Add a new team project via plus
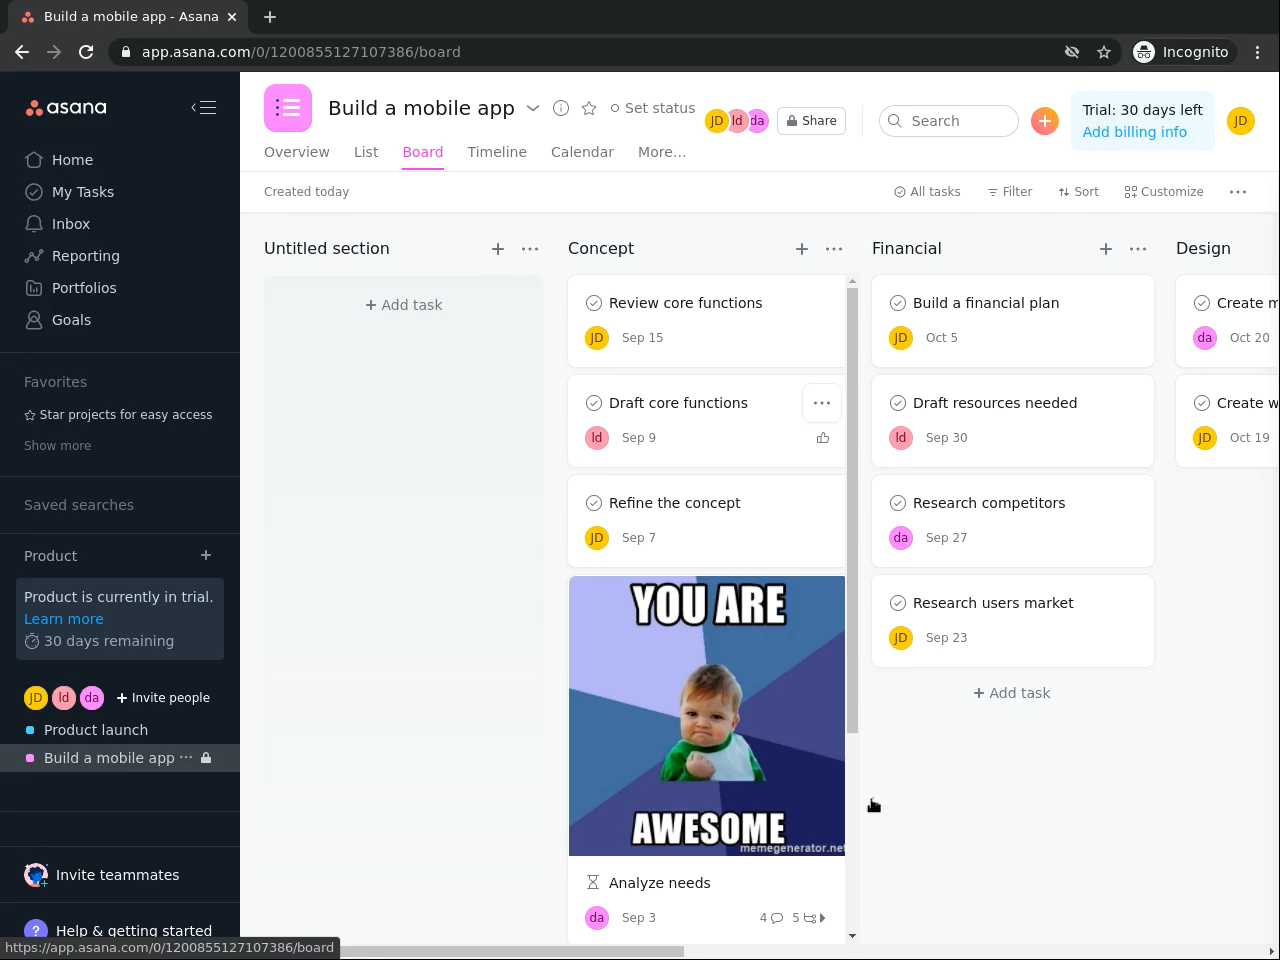The image size is (1280, 960). pyautogui.click(x=206, y=556)
